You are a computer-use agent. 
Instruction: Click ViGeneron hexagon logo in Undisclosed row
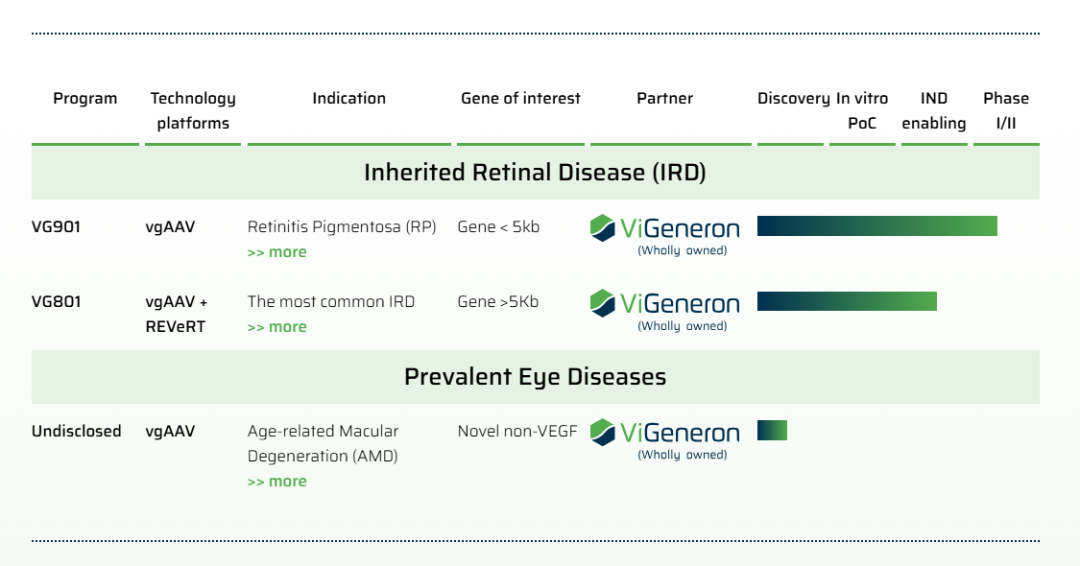coord(603,432)
